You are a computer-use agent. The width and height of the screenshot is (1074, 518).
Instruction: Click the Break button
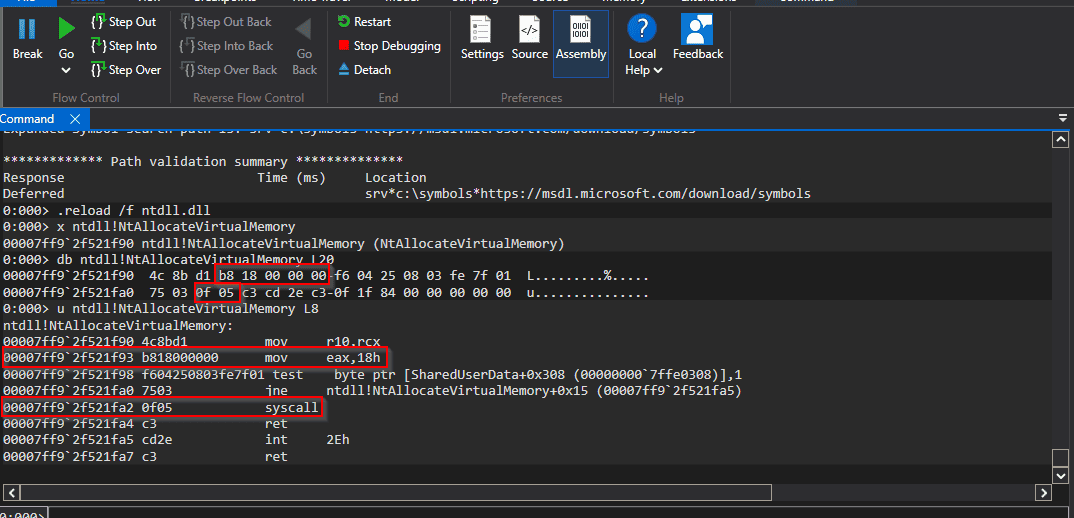27,39
